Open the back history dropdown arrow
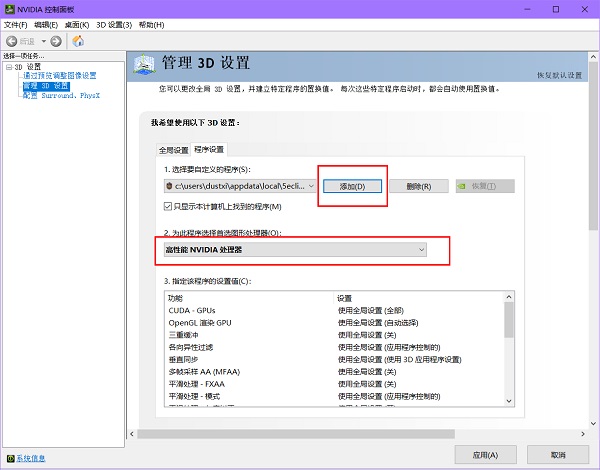This screenshot has width=600, height=470. 43,41
